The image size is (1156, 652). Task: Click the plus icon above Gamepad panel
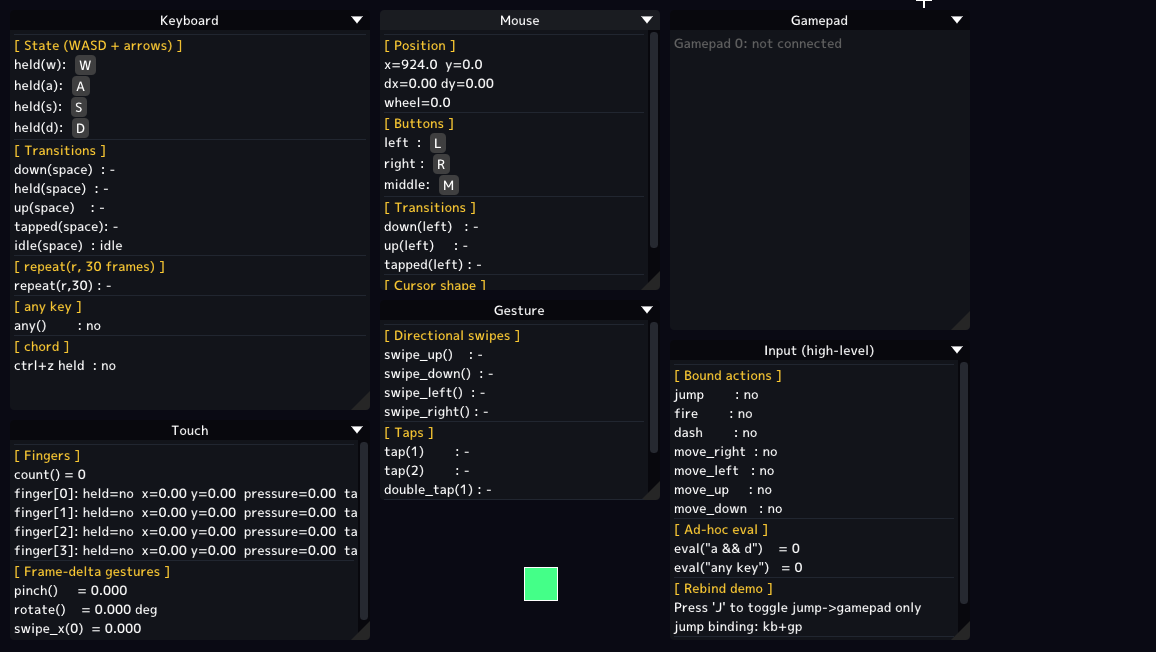(x=924, y=3)
